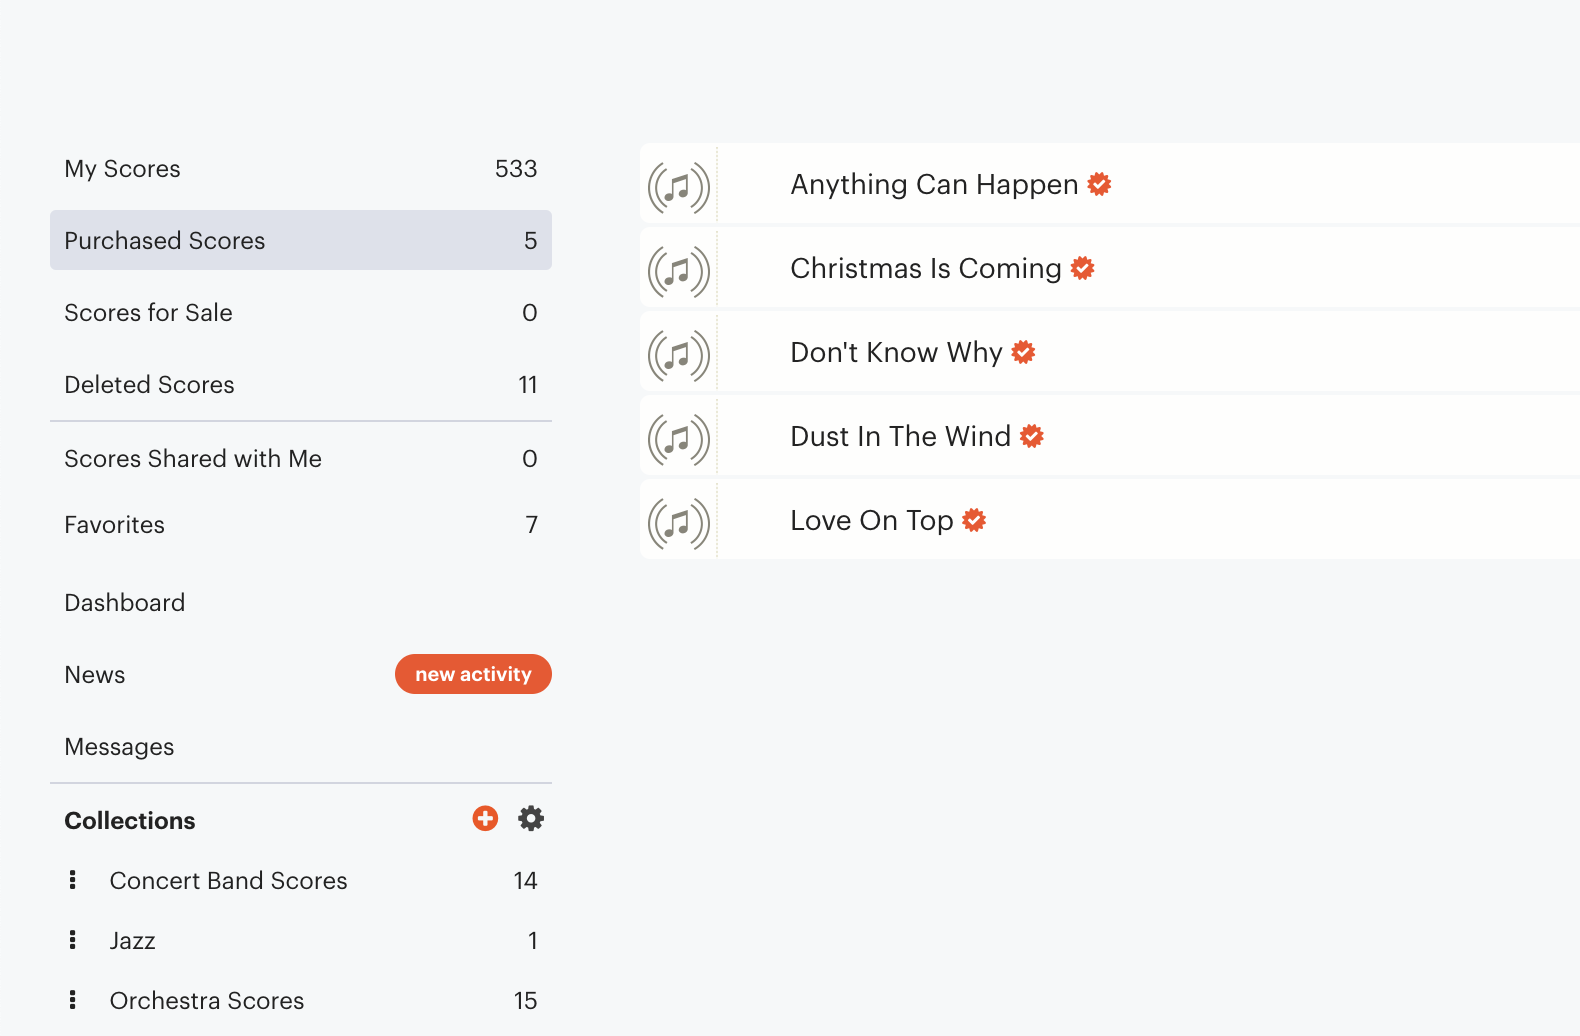Open the Favorites list

pos(114,525)
